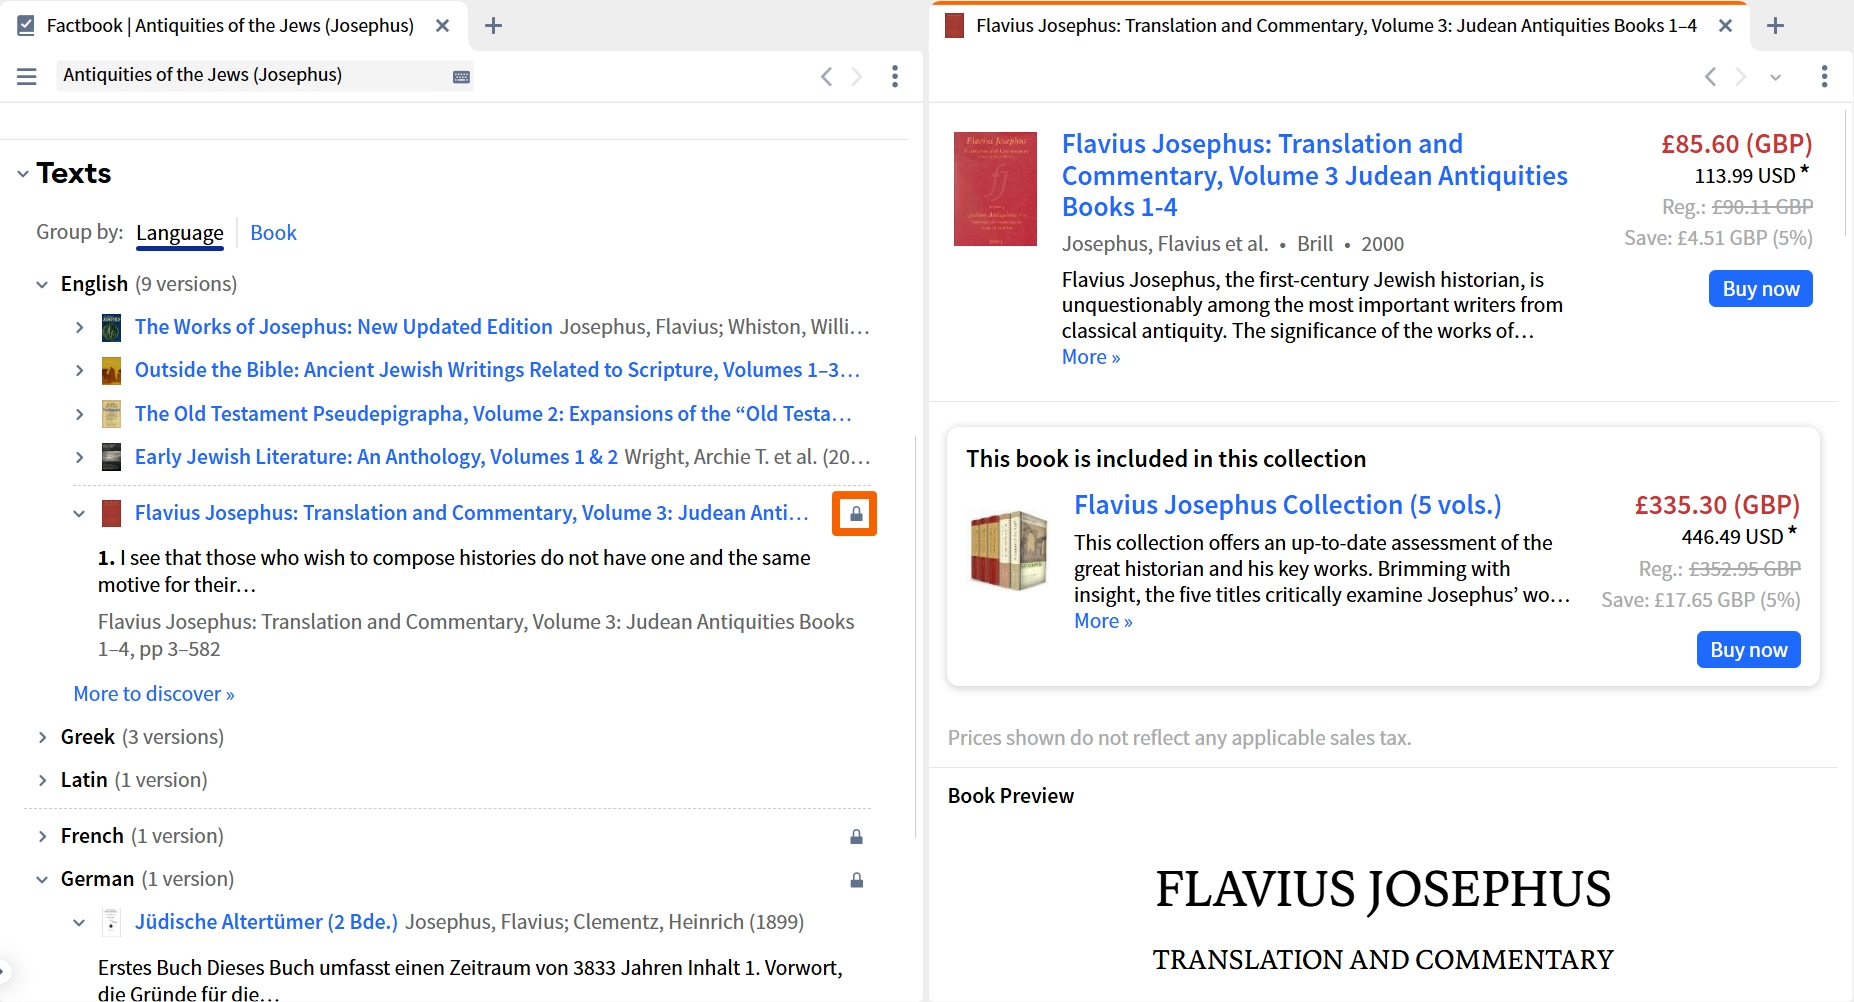Click red book icon on Flavius Josephus tab

point(955,26)
